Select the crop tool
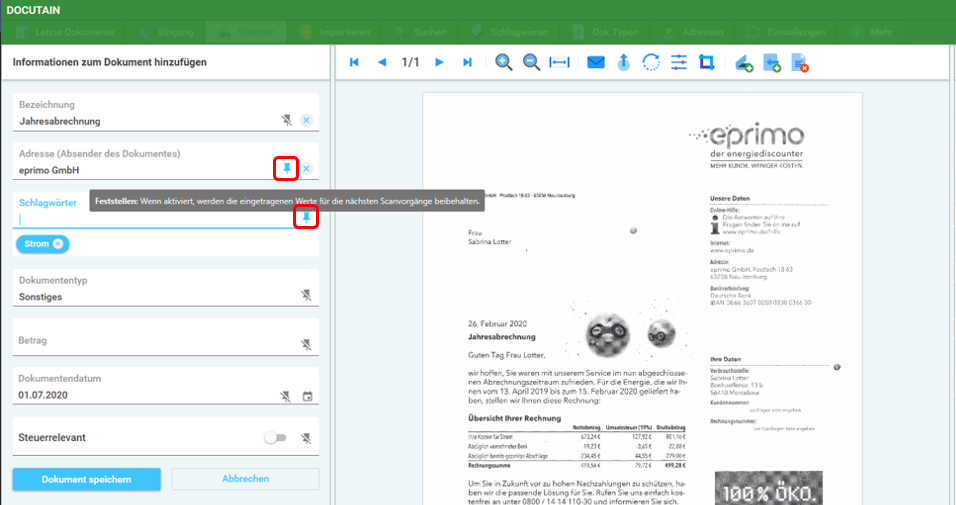 [707, 62]
